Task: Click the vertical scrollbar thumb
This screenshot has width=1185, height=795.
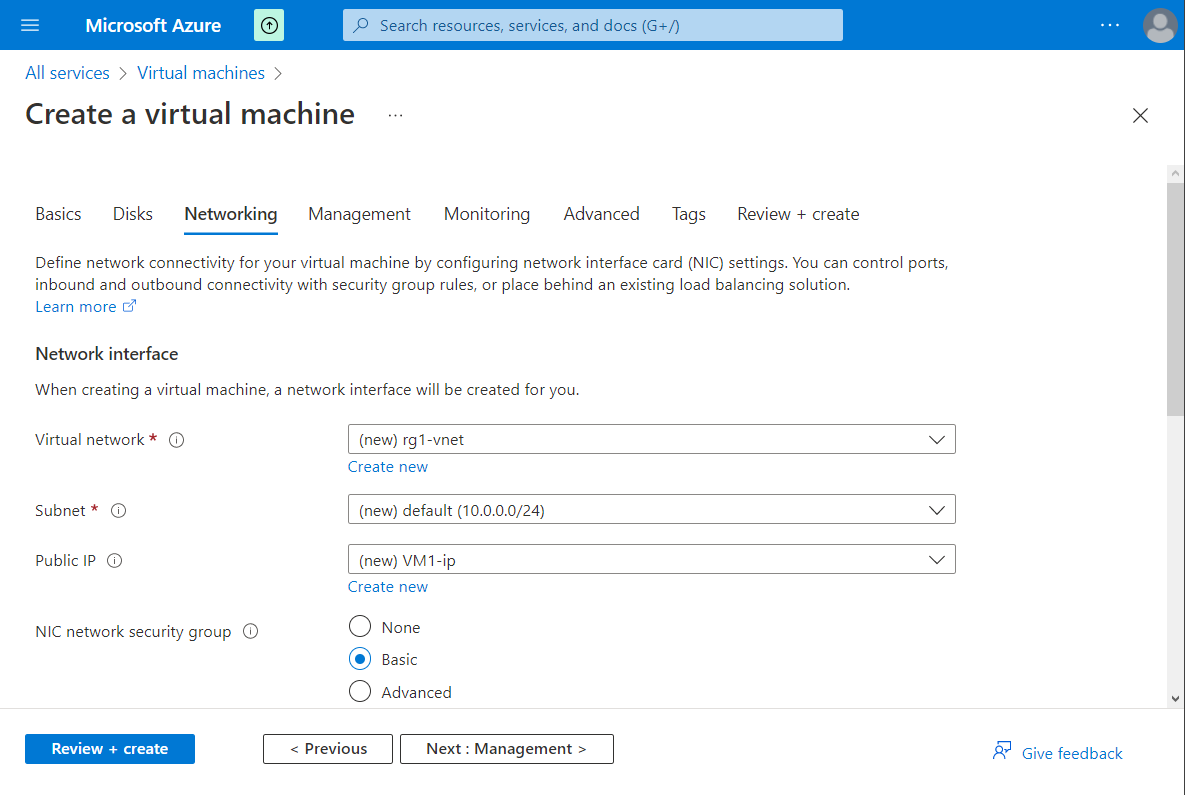Action: click(x=1174, y=299)
